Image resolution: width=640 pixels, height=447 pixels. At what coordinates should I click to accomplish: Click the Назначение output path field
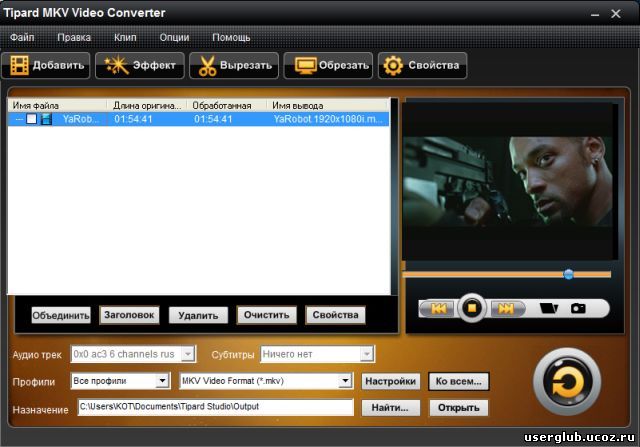[x=216, y=407]
